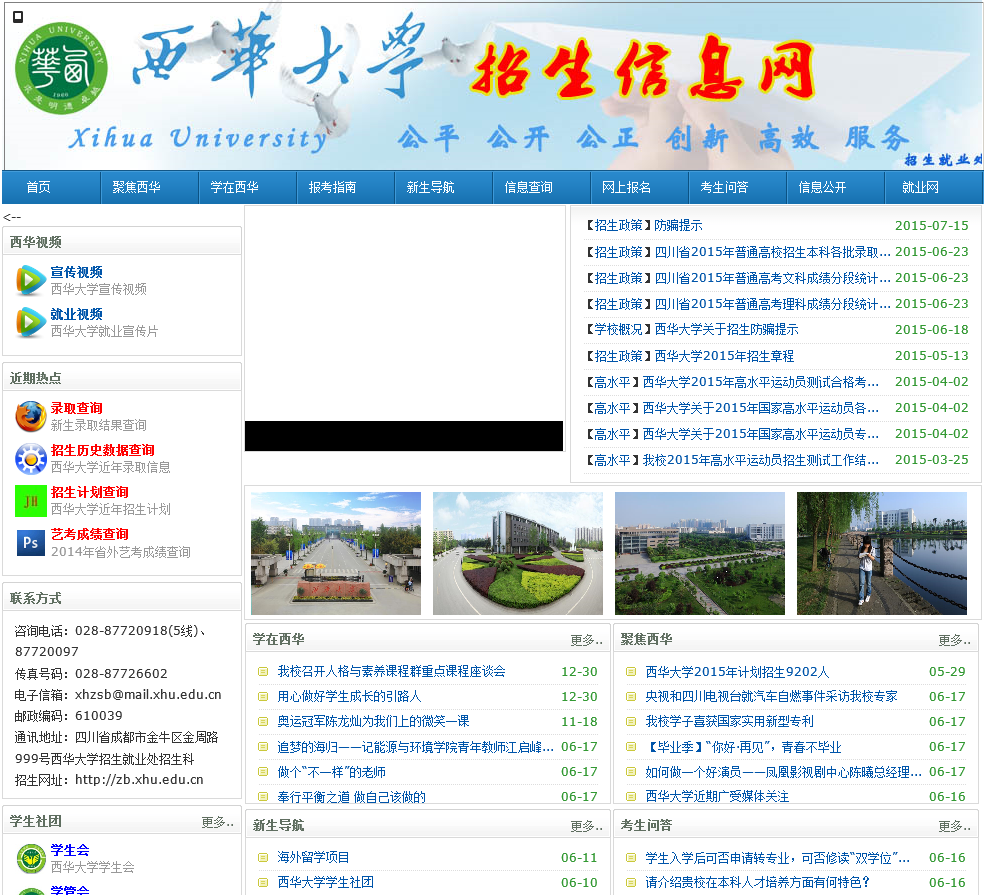Screen dimensions: 984x895
Task: Open 央视和四川电视台就汽车自燃事件采访我校专家 article
Action: 771,697
